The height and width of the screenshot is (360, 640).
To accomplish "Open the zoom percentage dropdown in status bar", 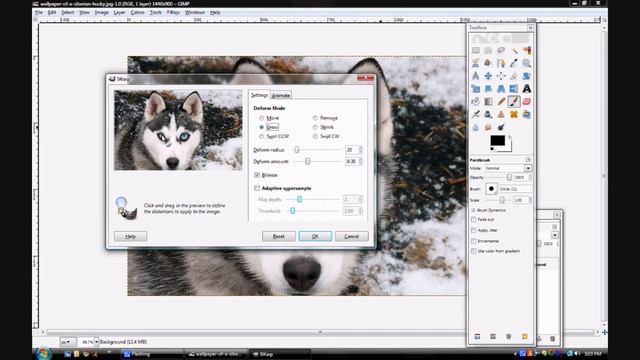I will click(97, 342).
